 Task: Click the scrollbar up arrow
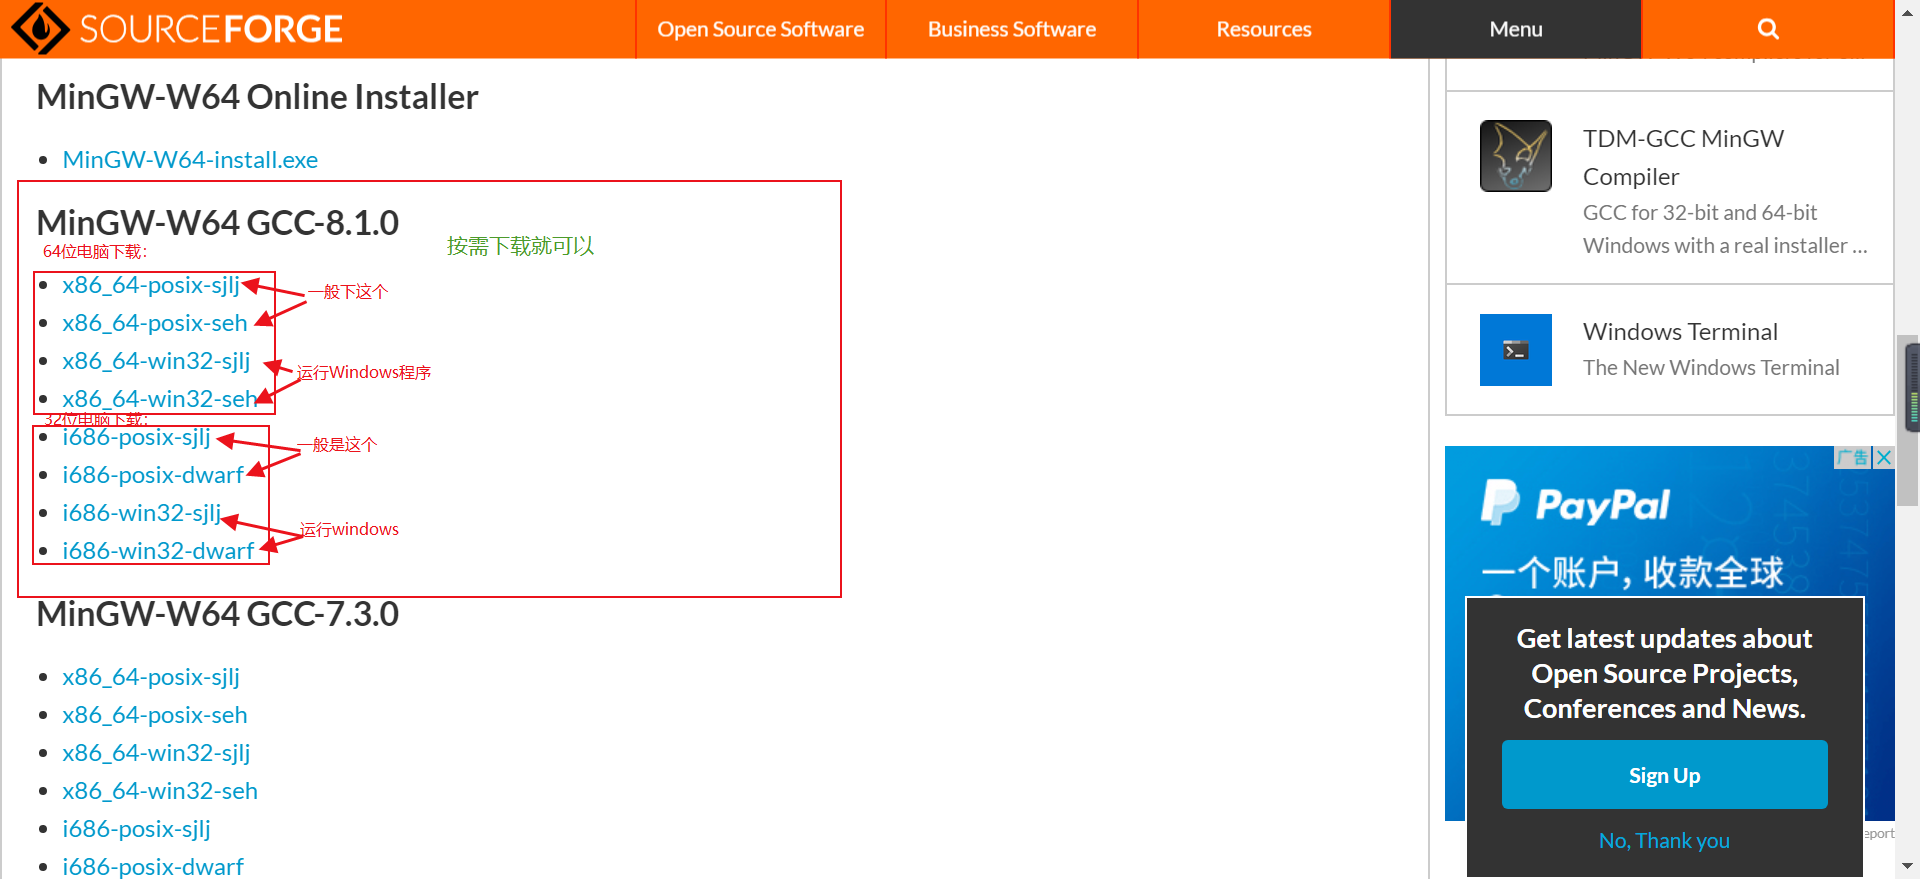[1908, 11]
